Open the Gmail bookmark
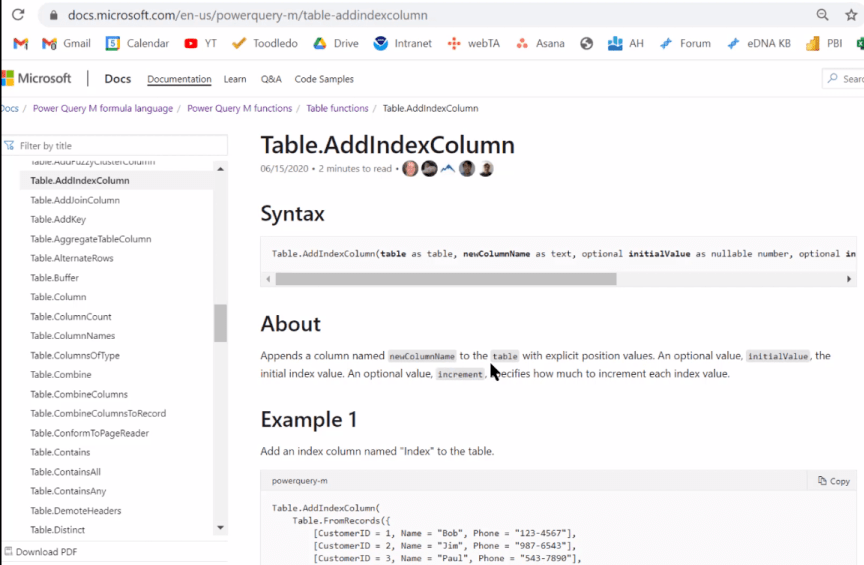Image resolution: width=864 pixels, height=565 pixels. coord(66,44)
